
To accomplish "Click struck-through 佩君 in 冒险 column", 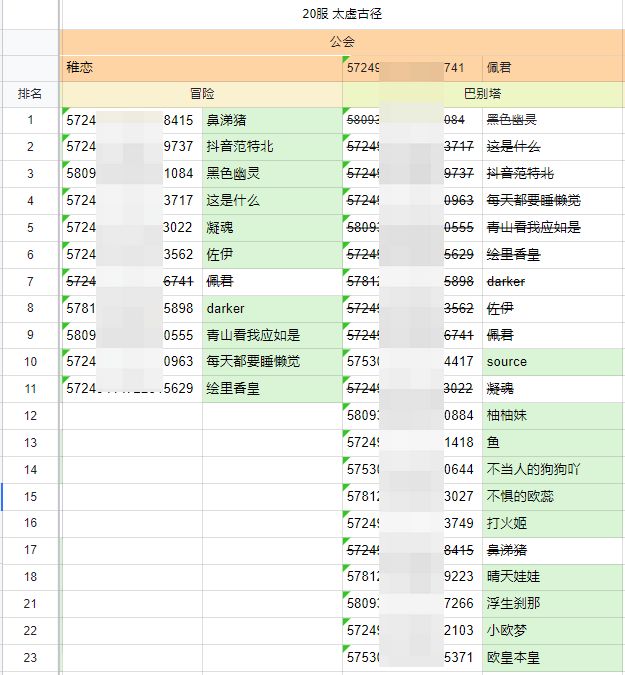I will coord(272,282).
